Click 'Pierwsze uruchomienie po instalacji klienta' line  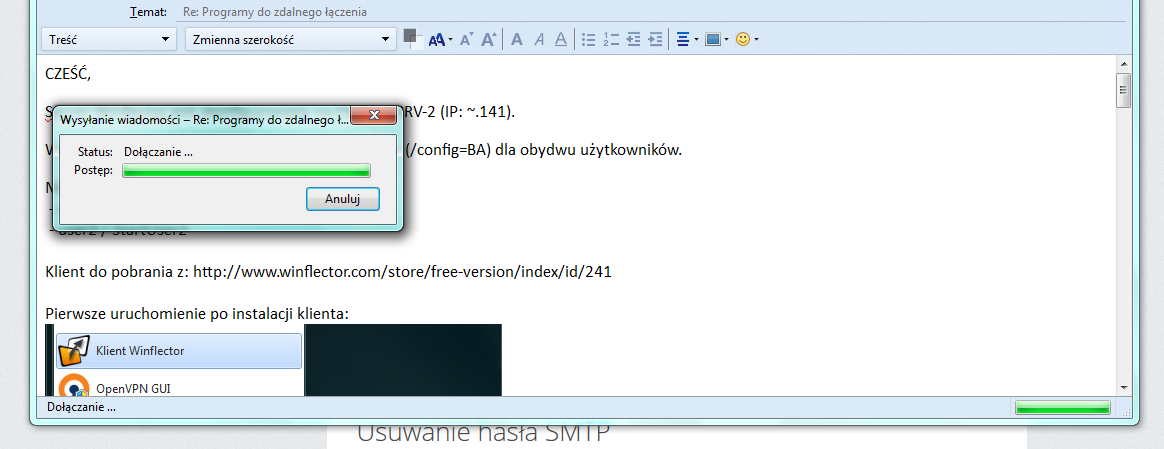pos(197,314)
